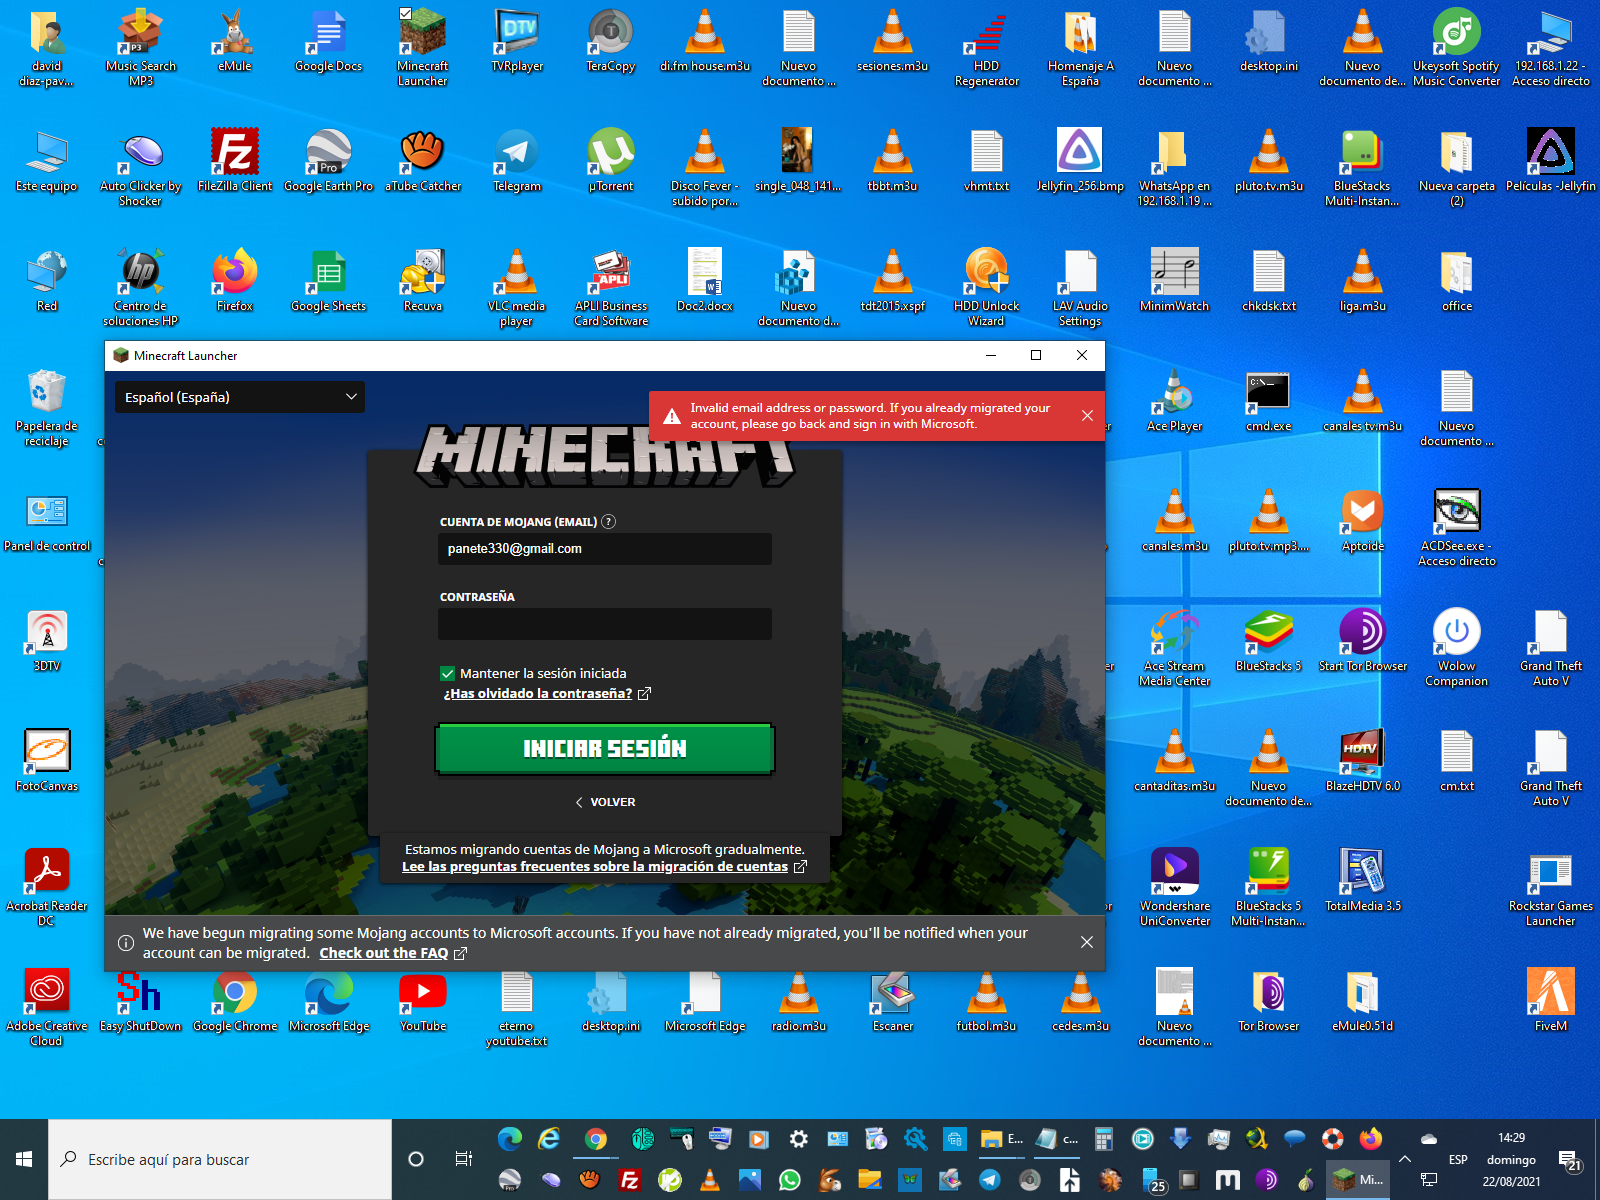The image size is (1600, 1200).
Task: Open the FileZilla Client desktop icon
Action: point(235,160)
